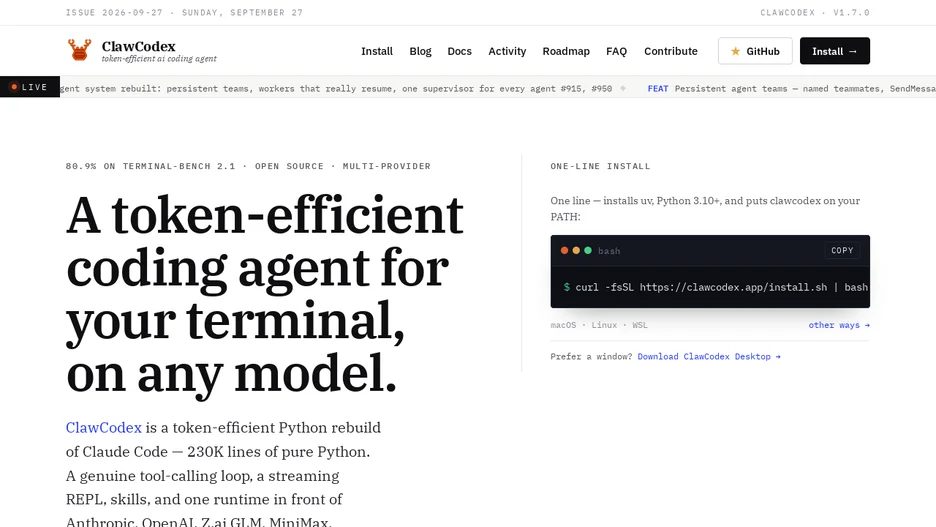Screen dimensions: 936x527
Task: Click the orange LIVE indicator dot
Action: point(14,87)
